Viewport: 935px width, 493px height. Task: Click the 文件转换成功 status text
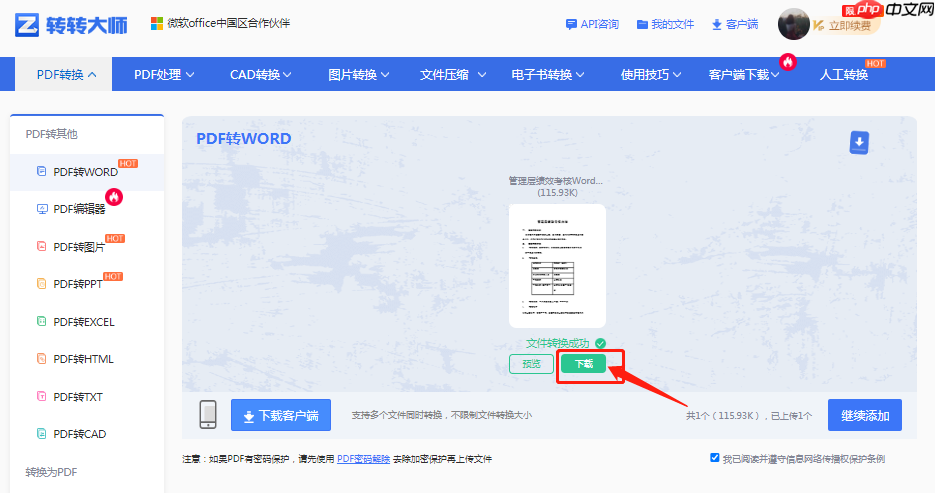[558, 343]
